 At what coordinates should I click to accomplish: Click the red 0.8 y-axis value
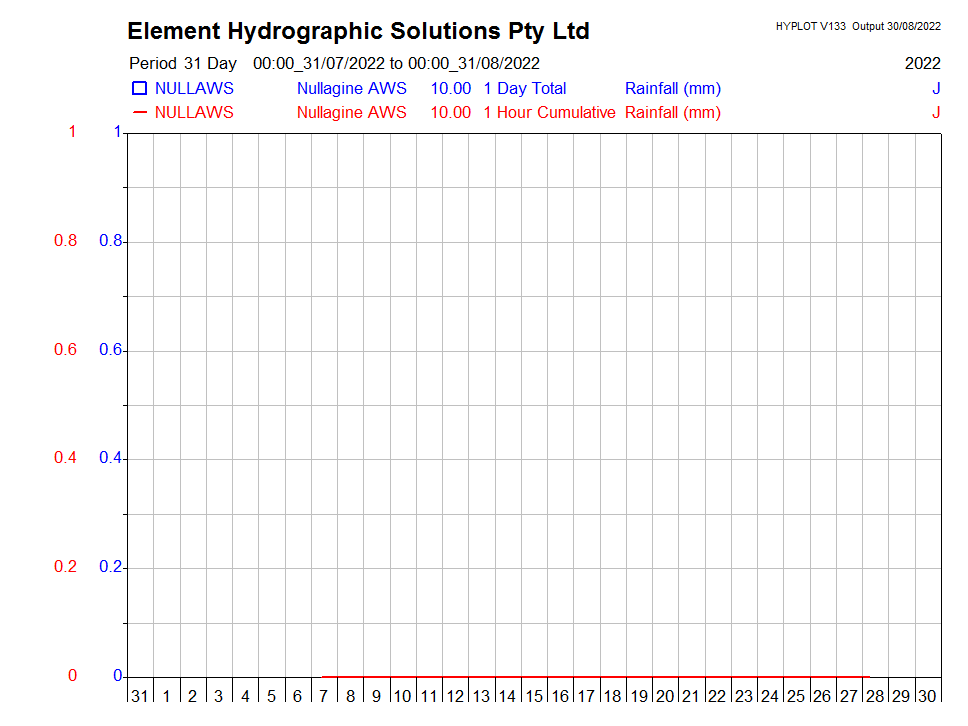(64, 241)
